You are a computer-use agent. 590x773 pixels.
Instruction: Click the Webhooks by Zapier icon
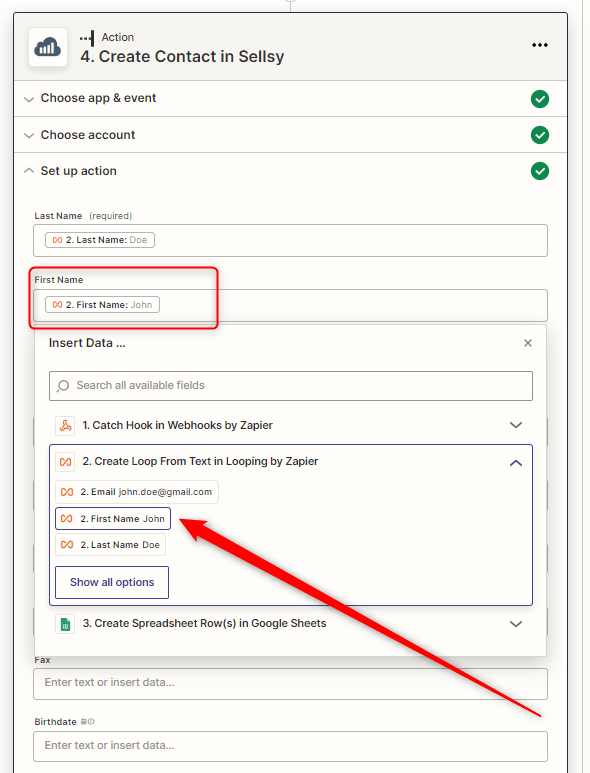pyautogui.click(x=65, y=425)
